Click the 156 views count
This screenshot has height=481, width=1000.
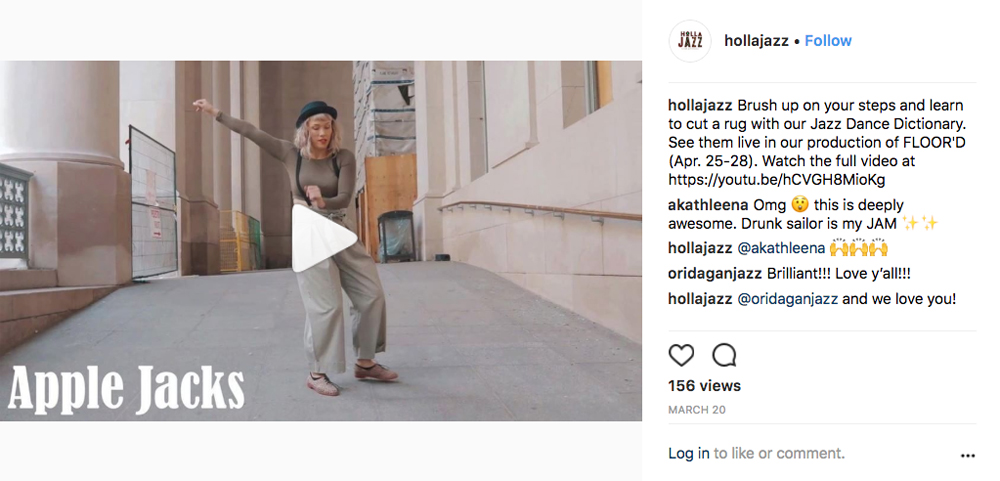(x=704, y=386)
